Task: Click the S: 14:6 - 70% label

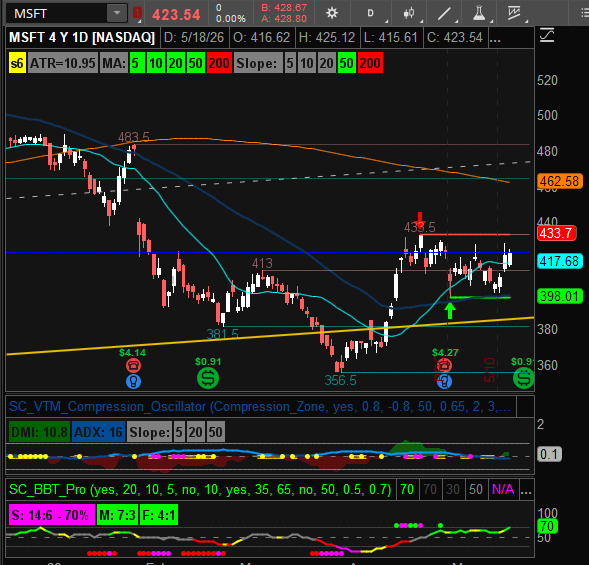Action: pos(52,515)
